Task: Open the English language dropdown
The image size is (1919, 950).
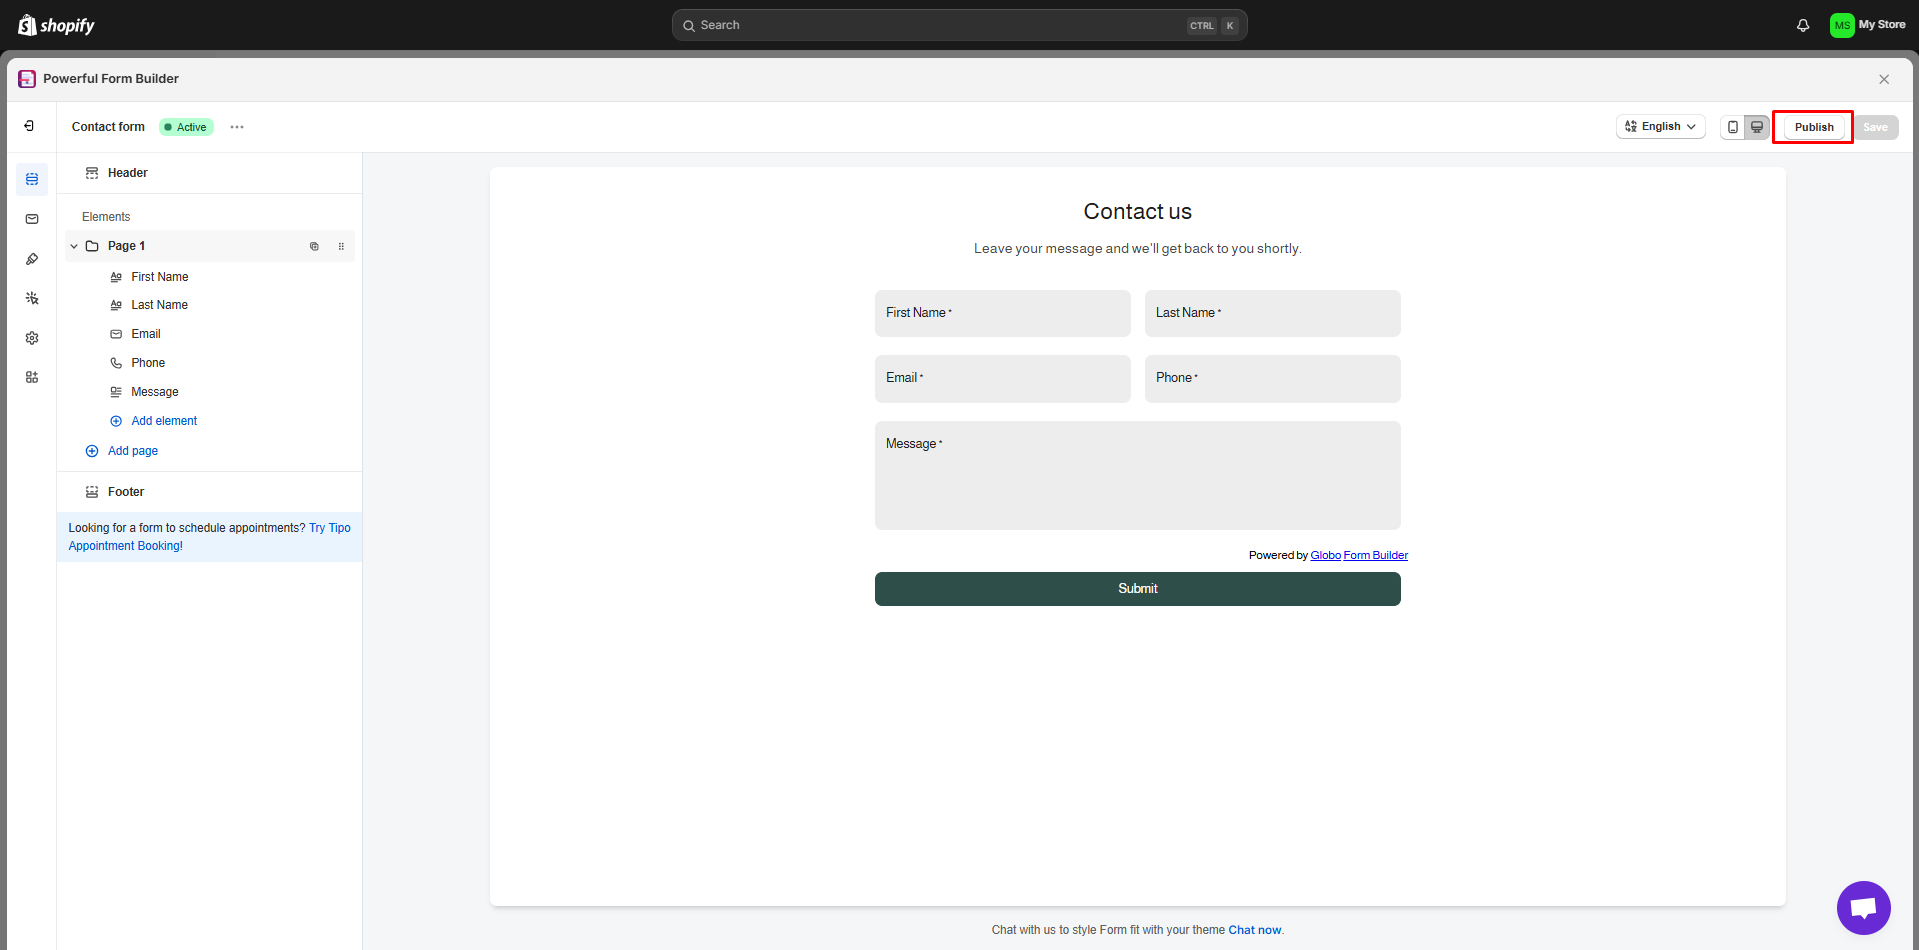Action: [x=1660, y=127]
